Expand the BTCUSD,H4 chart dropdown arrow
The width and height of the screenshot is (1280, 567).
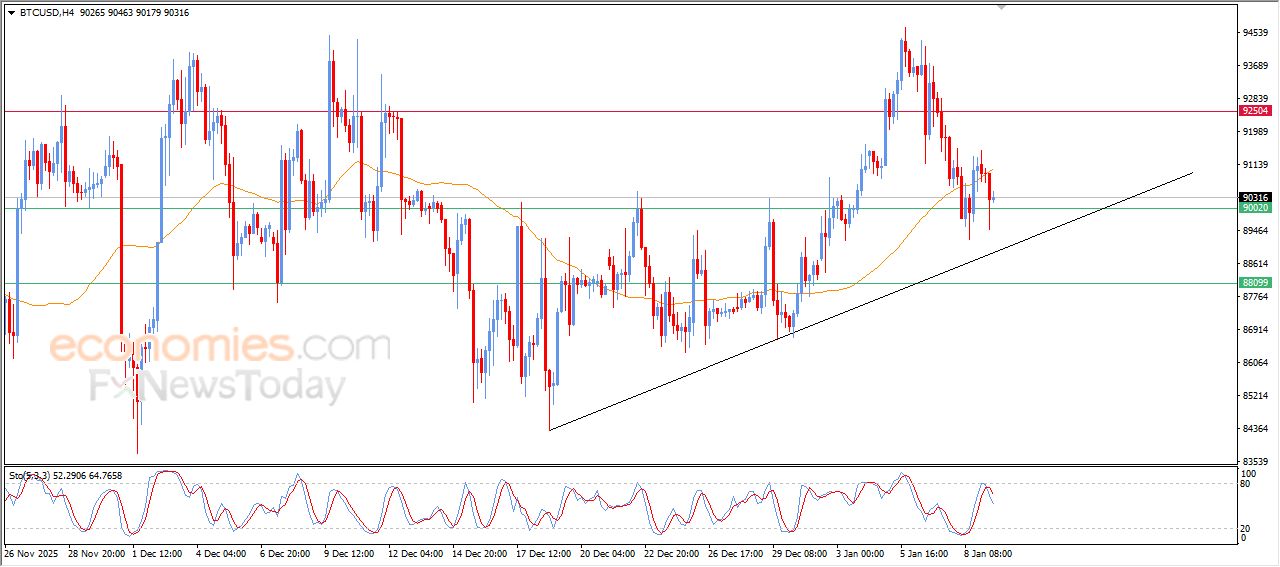(11, 13)
